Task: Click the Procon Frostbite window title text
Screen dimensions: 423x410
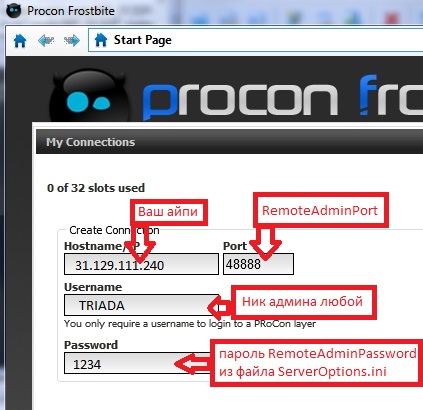Action: pos(71,11)
